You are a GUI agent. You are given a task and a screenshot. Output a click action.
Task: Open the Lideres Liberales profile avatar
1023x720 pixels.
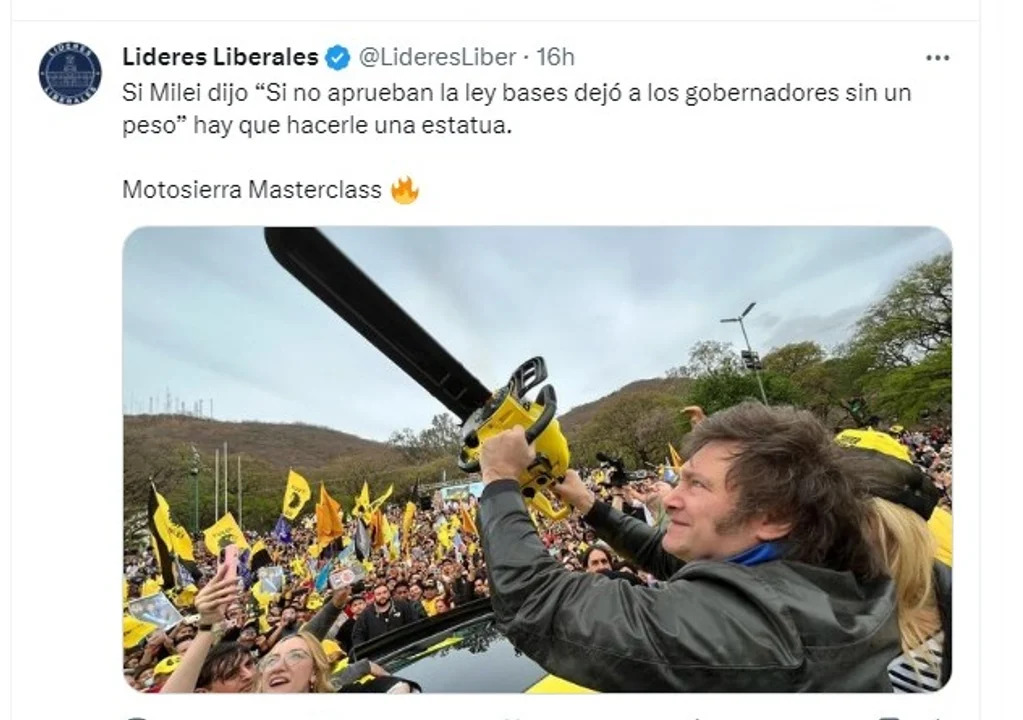(70, 73)
